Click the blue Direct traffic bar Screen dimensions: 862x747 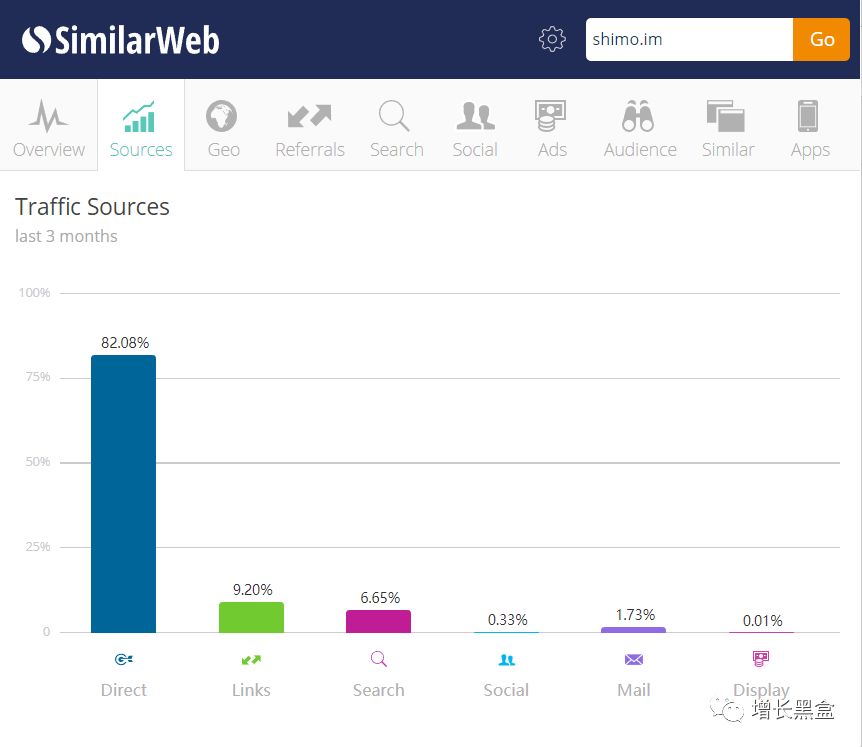(x=123, y=493)
